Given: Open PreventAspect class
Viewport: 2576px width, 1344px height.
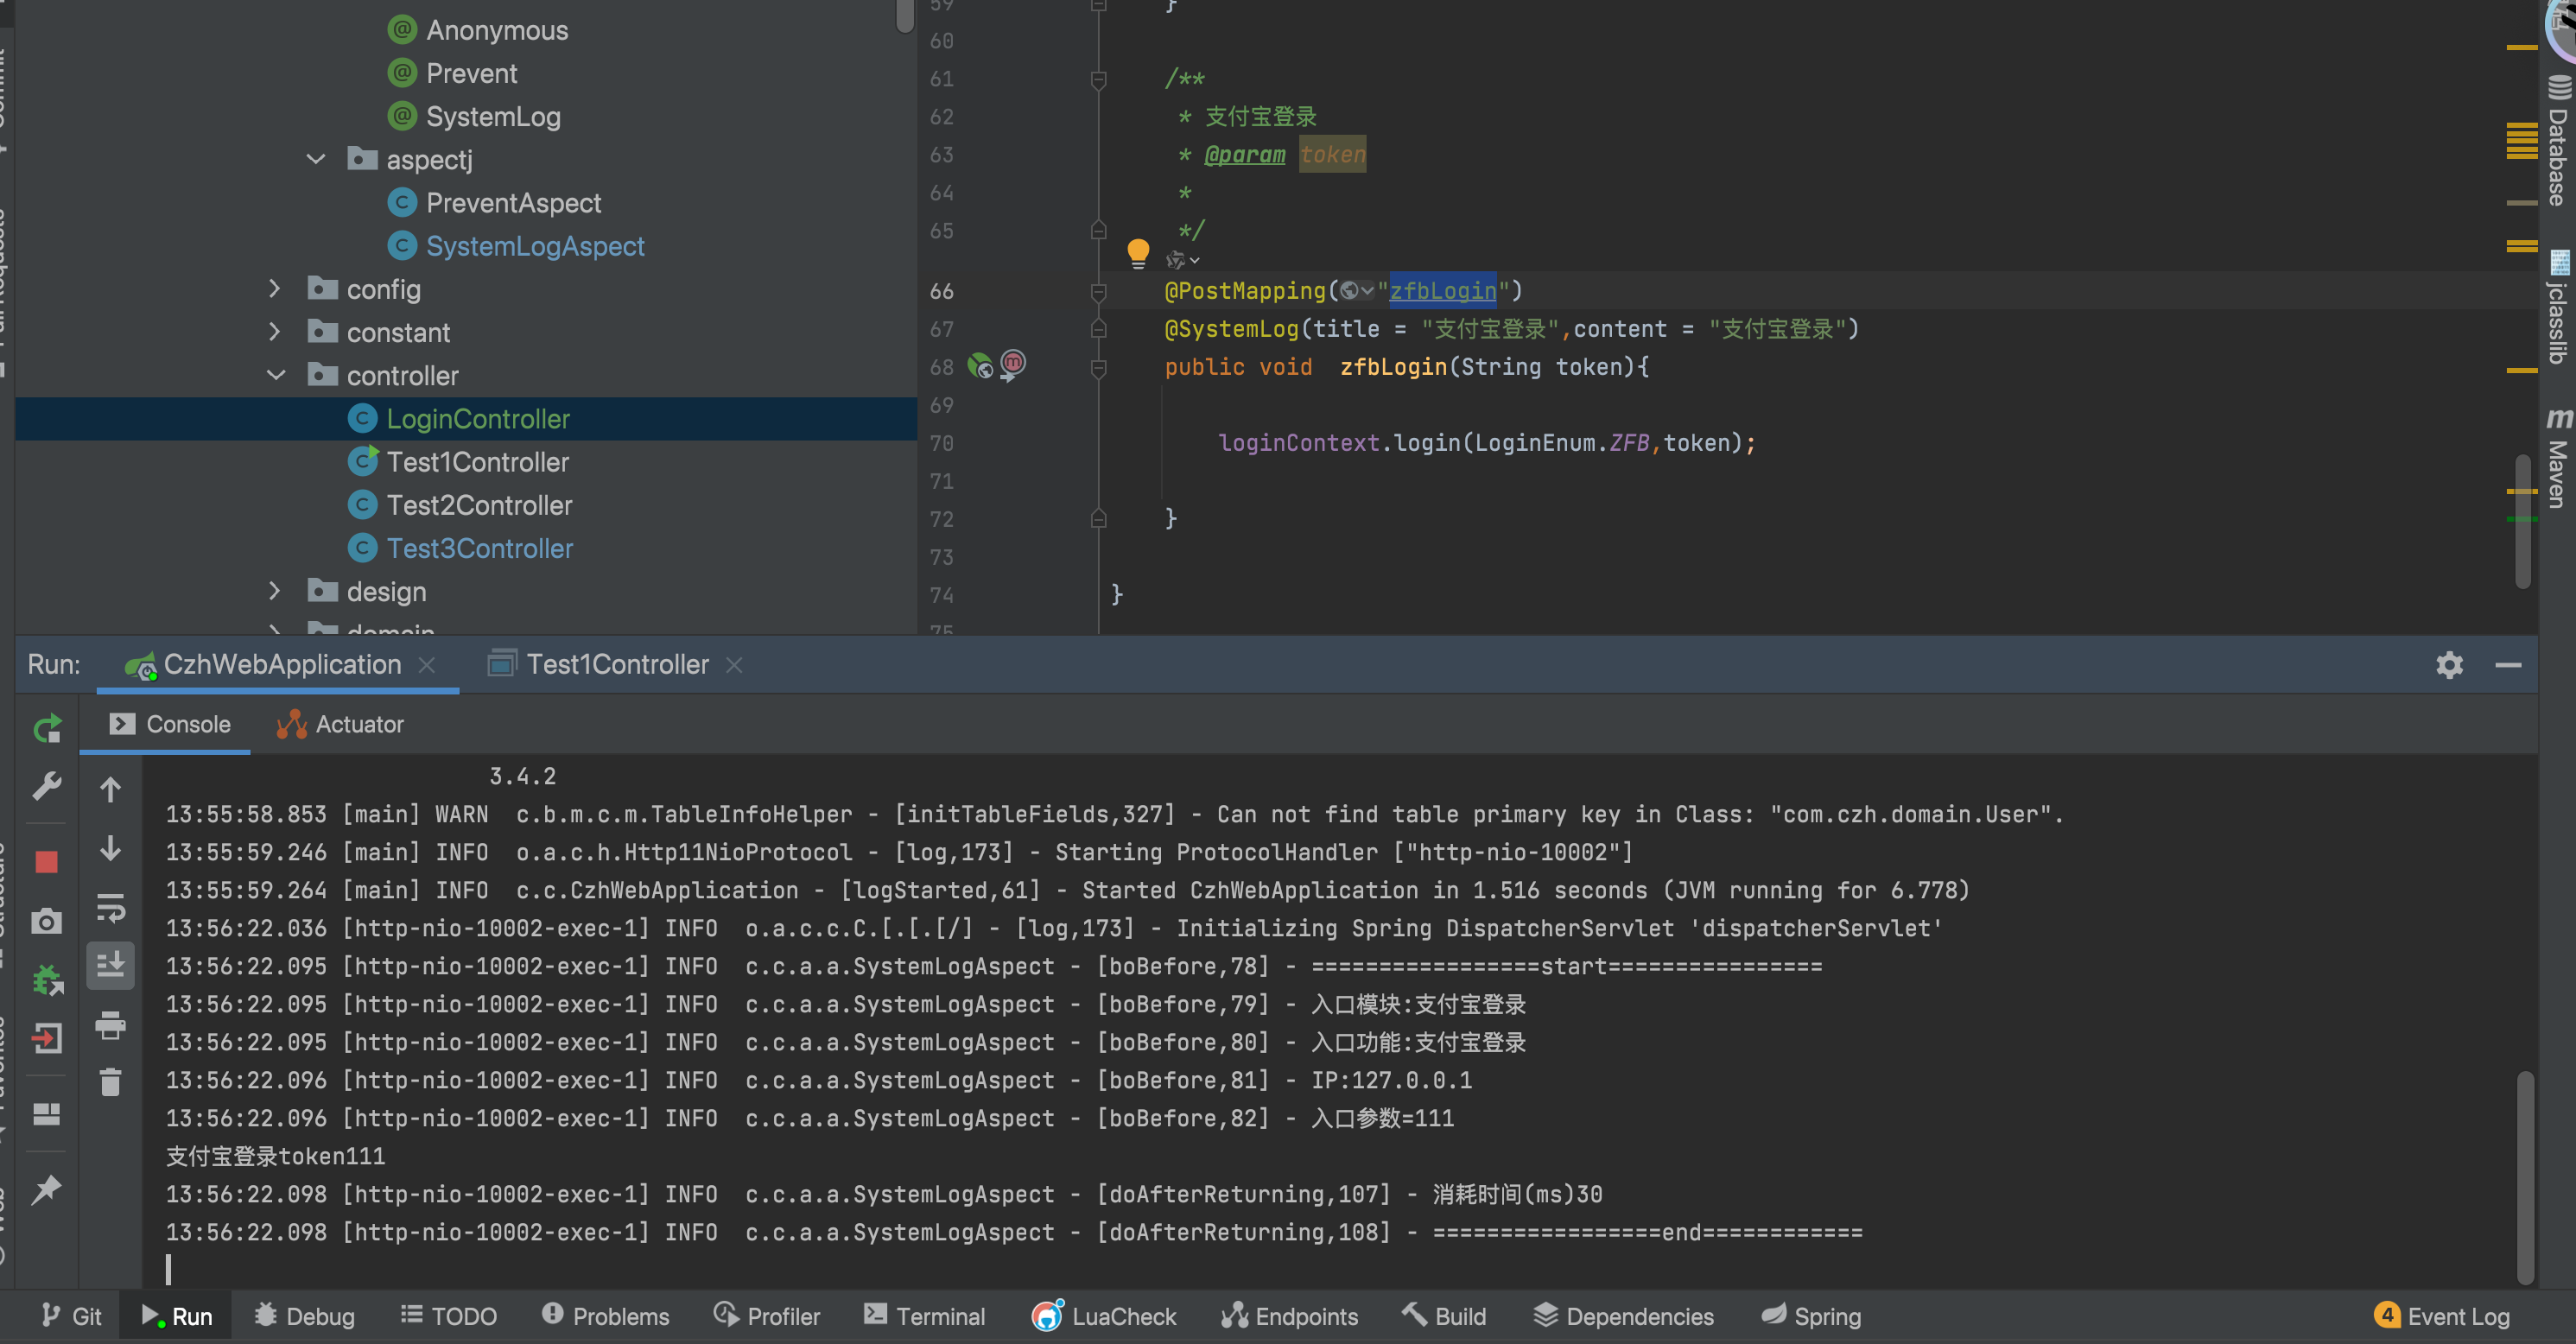Looking at the screenshot, I should (513, 203).
